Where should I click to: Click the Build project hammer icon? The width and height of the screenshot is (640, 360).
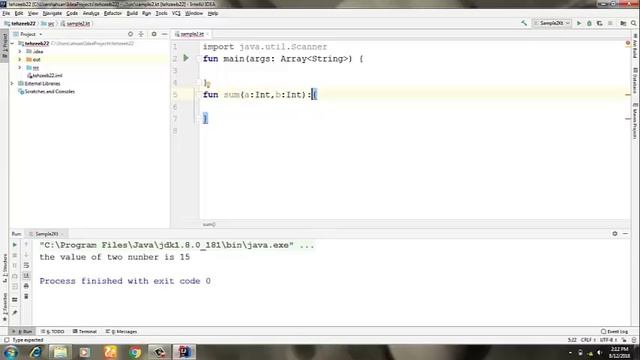524,23
